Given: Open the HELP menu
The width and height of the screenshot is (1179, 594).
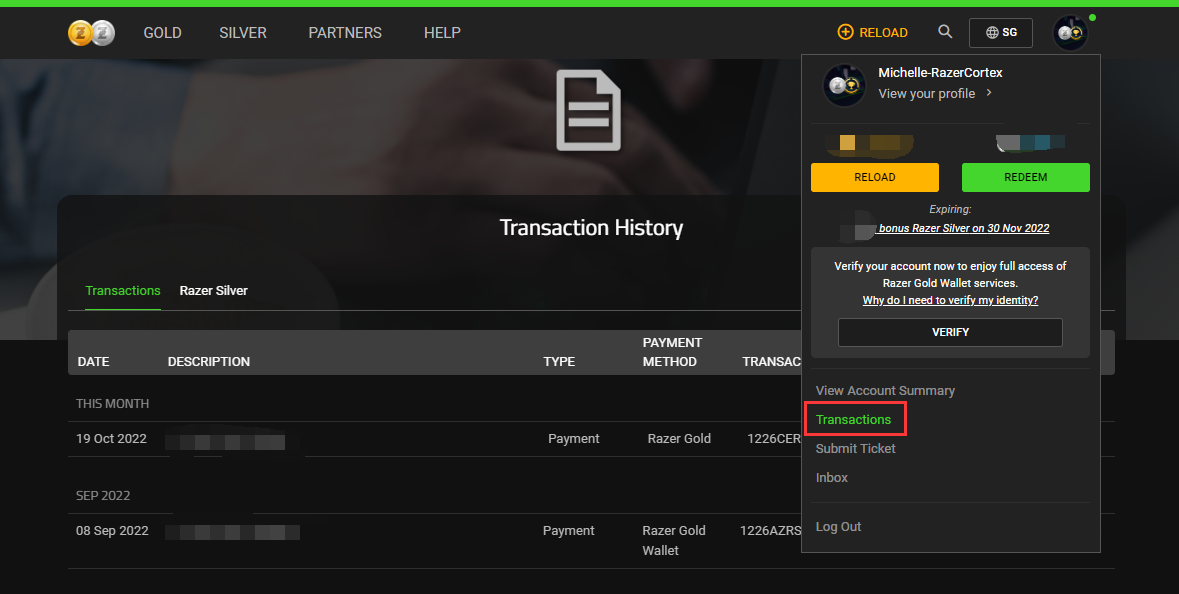Looking at the screenshot, I should [x=442, y=33].
